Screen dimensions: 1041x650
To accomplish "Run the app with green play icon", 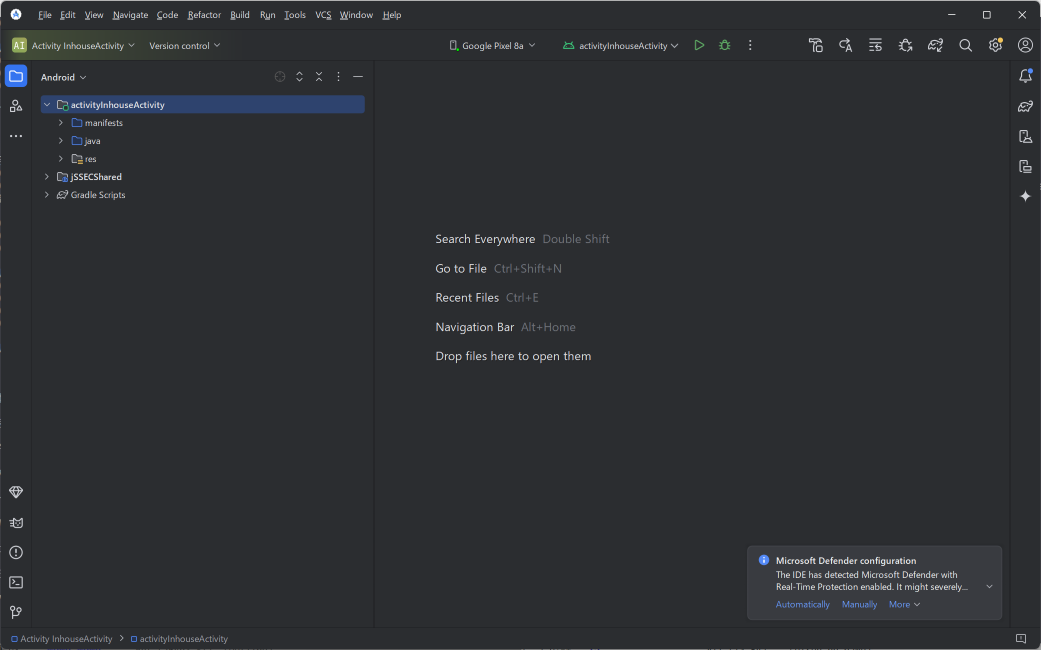I will click(699, 45).
